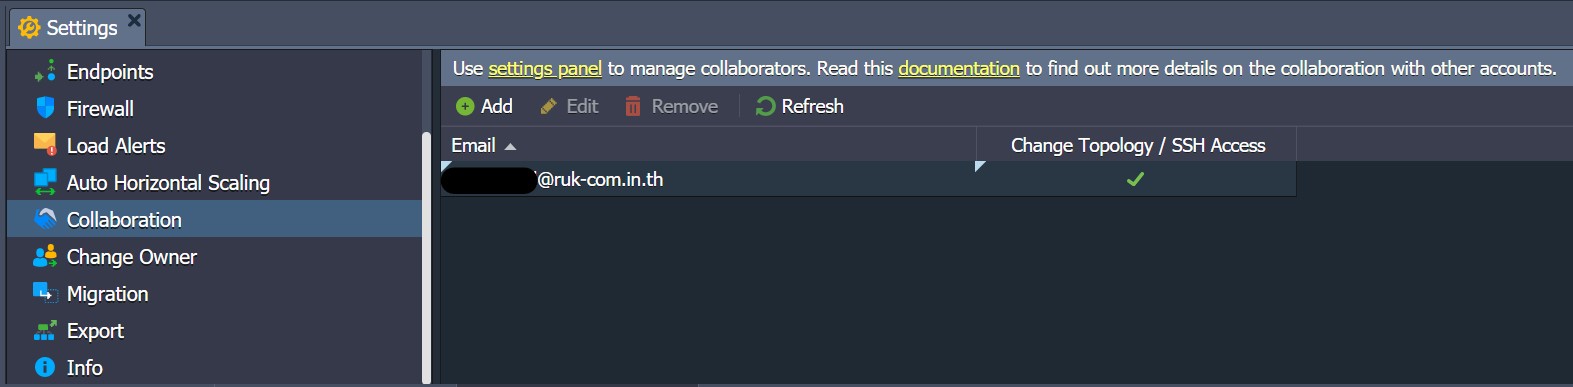The width and height of the screenshot is (1573, 387).
Task: Edit the selected collaborator
Action: [569, 106]
